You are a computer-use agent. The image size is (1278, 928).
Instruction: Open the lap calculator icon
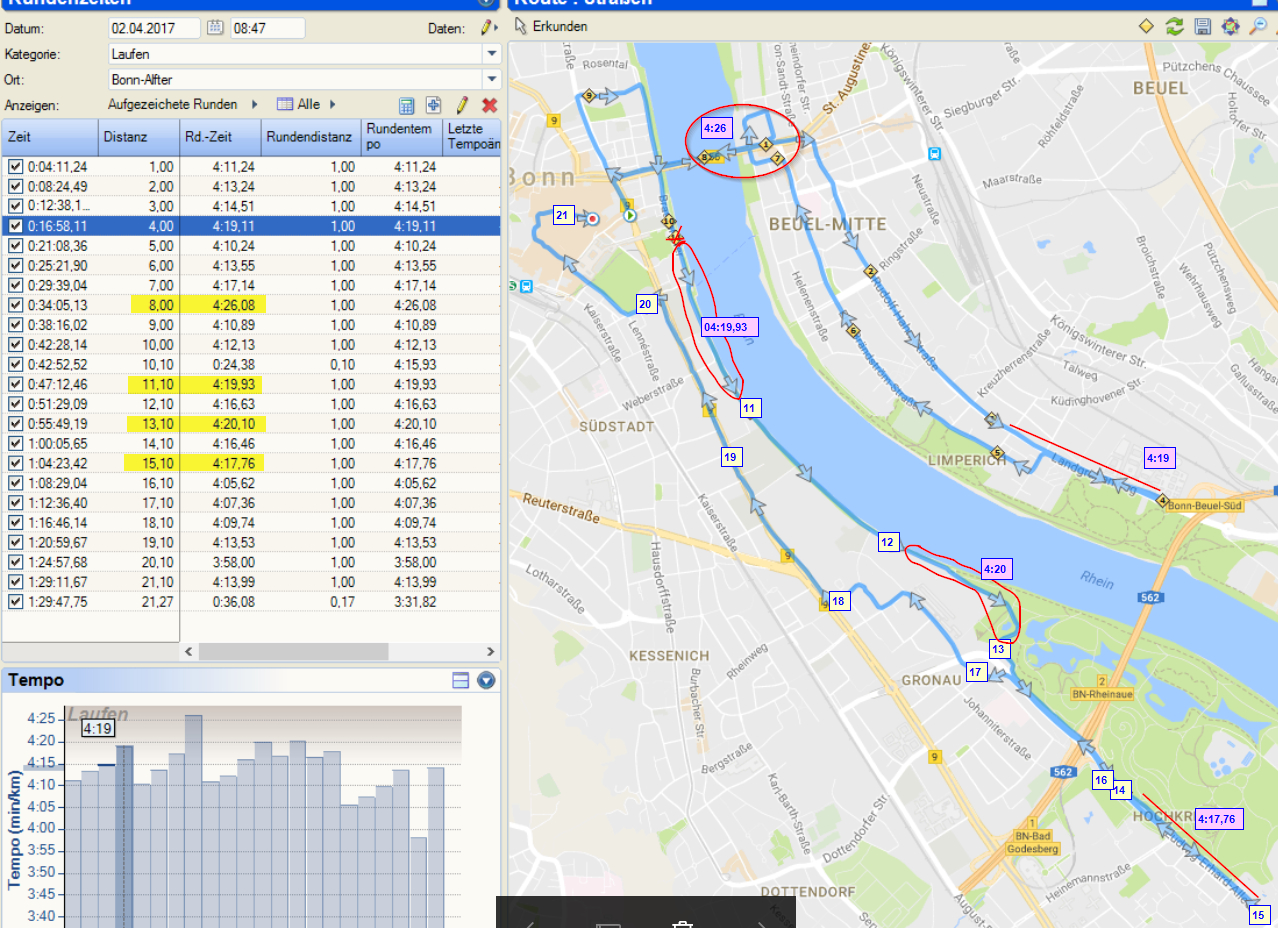(407, 105)
